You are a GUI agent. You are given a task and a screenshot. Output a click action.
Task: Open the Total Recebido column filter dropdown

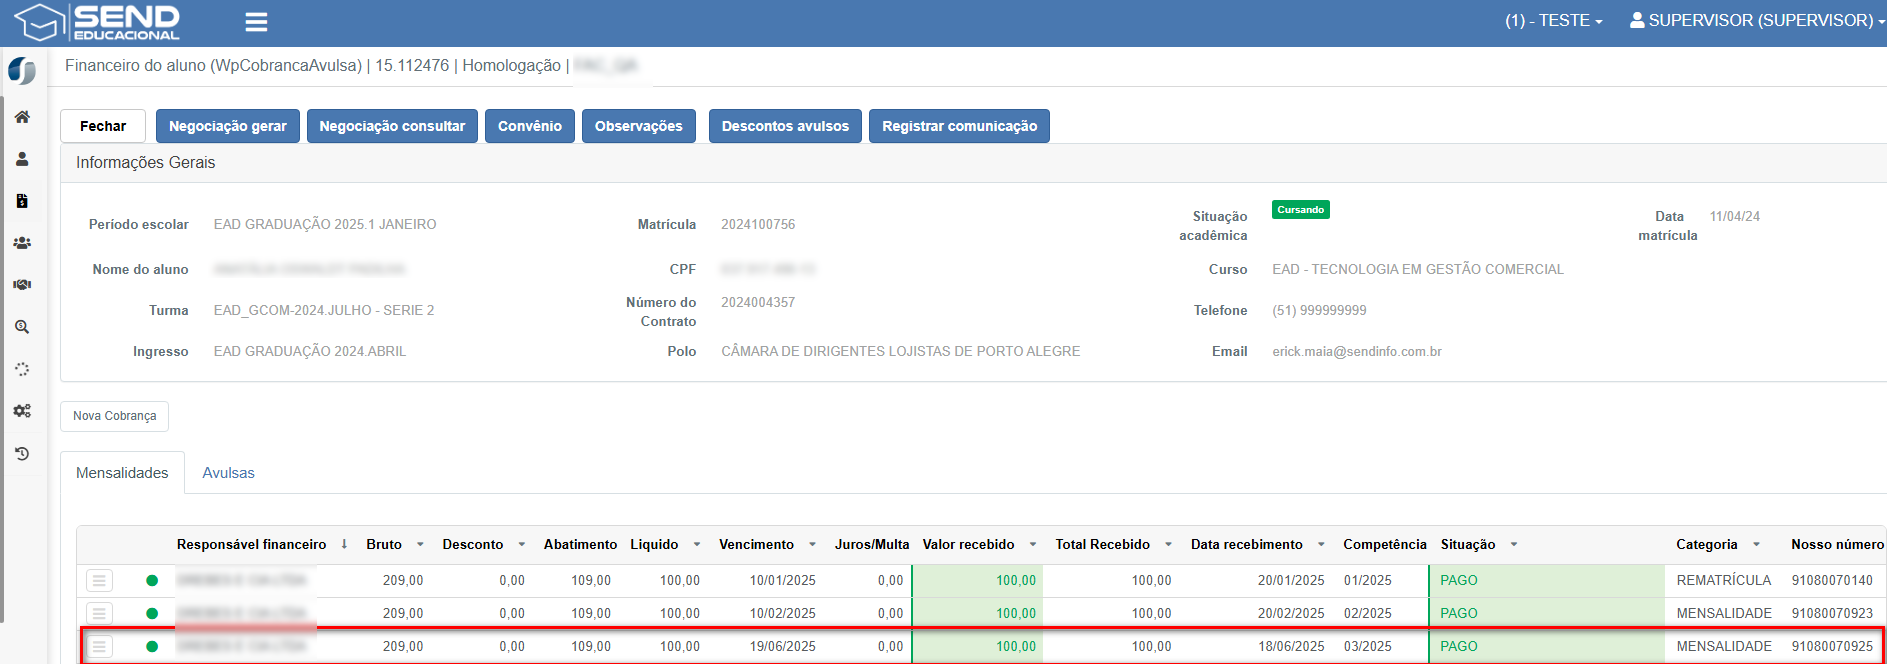tap(1168, 544)
